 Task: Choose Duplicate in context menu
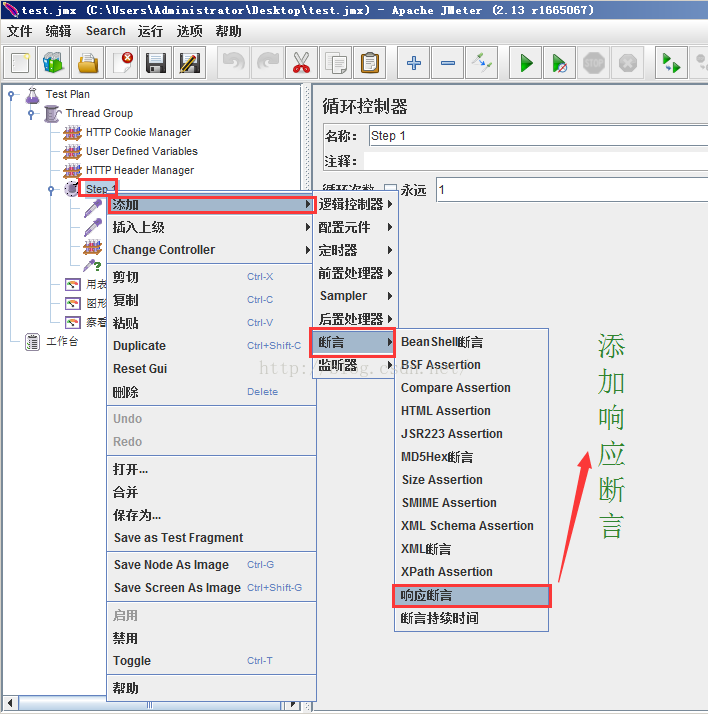(x=211, y=346)
